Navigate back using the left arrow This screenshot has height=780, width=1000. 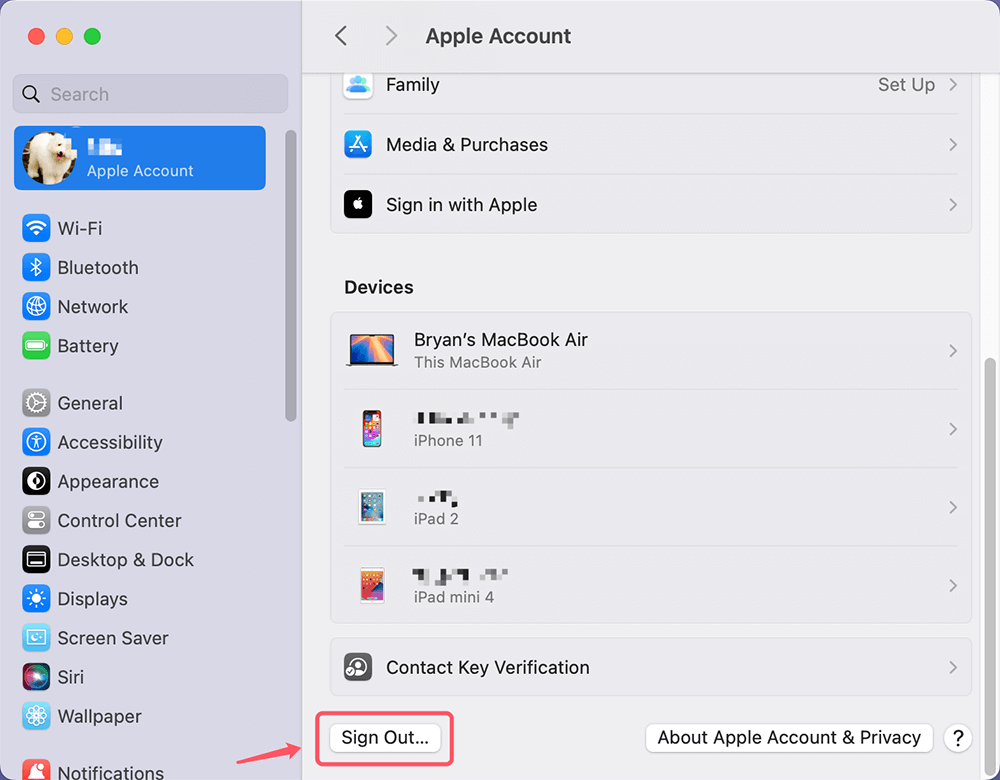340,35
